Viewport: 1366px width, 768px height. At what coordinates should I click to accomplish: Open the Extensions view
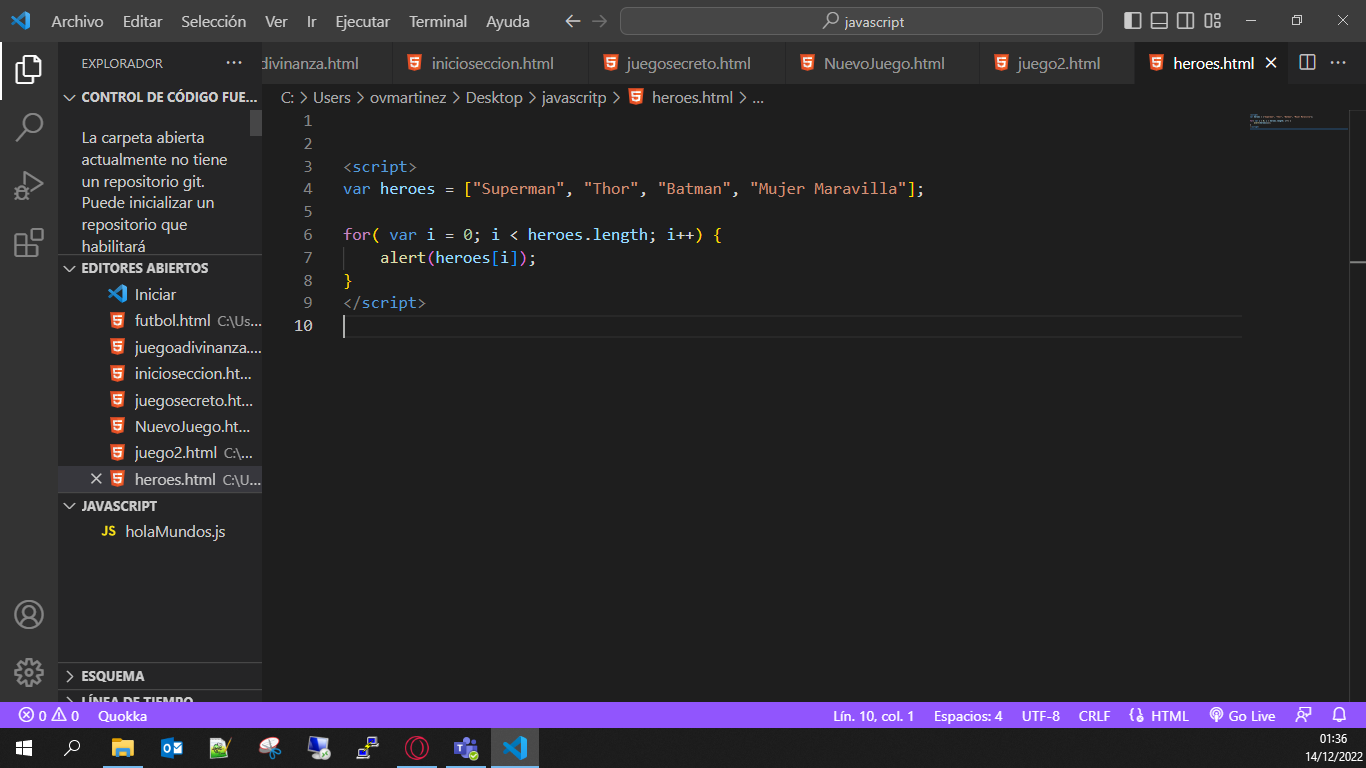pyautogui.click(x=29, y=243)
